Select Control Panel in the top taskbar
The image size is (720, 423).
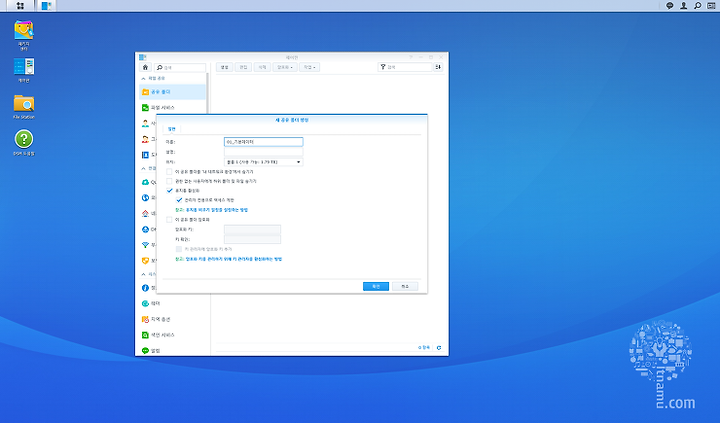click(x=46, y=6)
